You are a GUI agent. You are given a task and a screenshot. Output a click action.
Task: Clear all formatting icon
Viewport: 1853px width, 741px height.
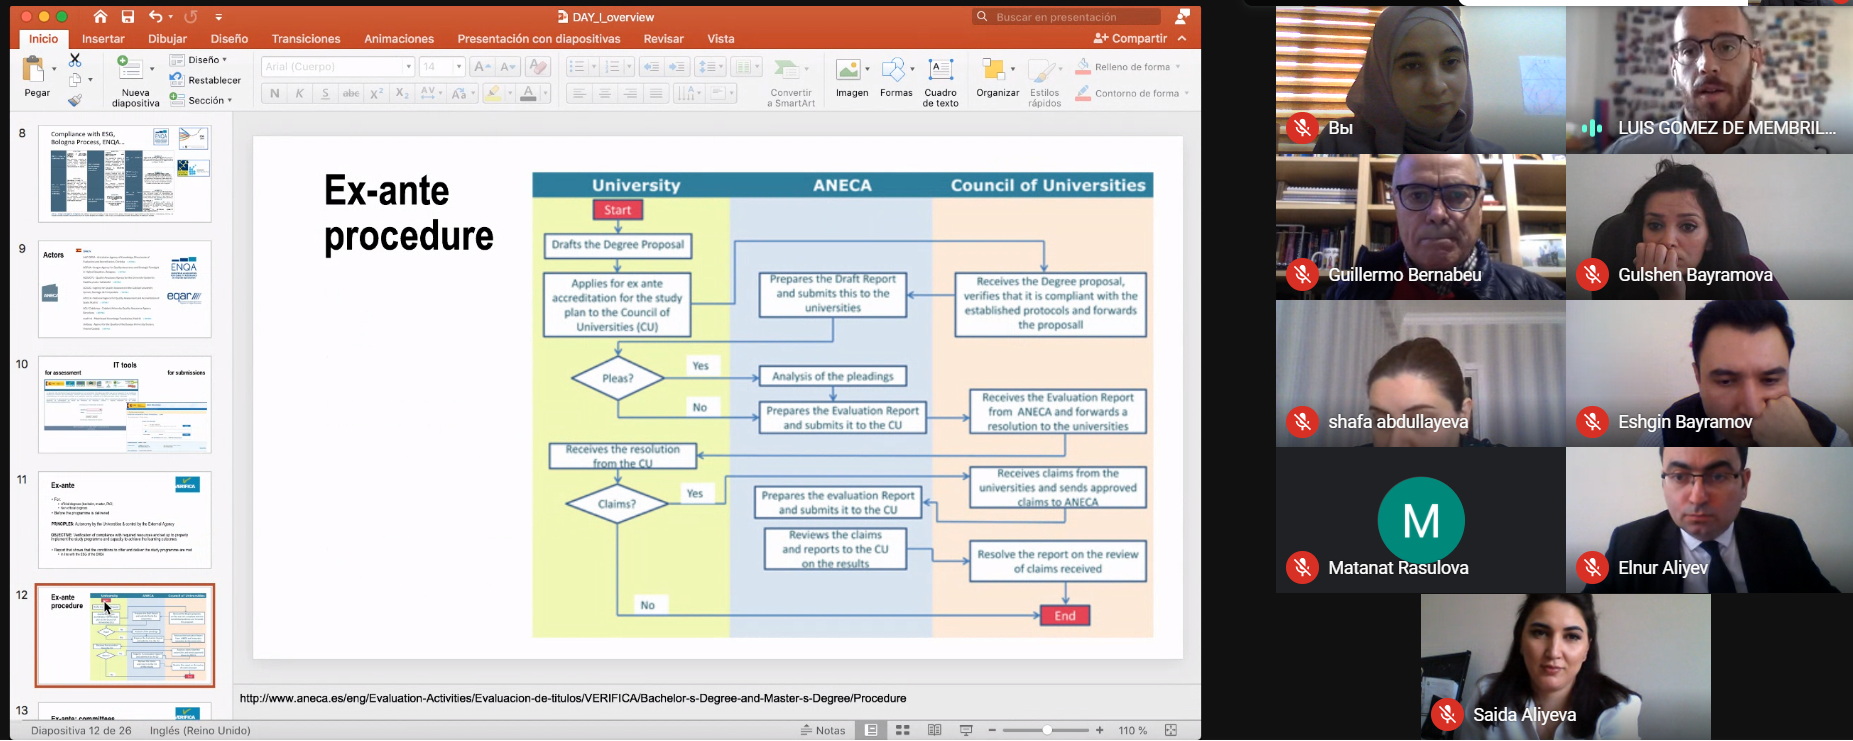pos(537,67)
